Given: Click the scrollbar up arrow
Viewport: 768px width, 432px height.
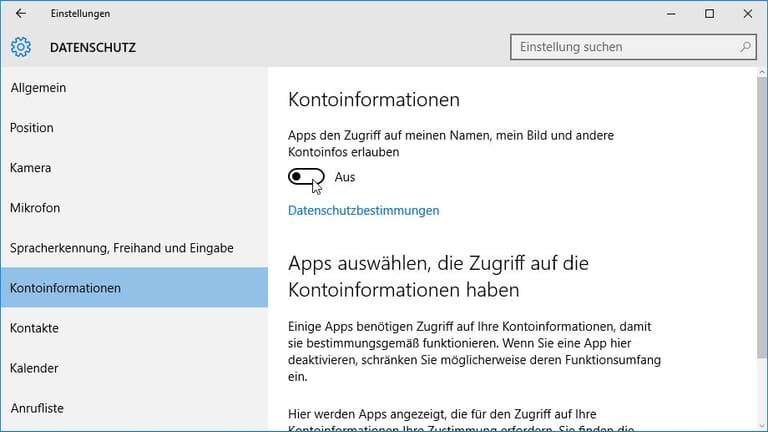Looking at the screenshot, I should (762, 72).
